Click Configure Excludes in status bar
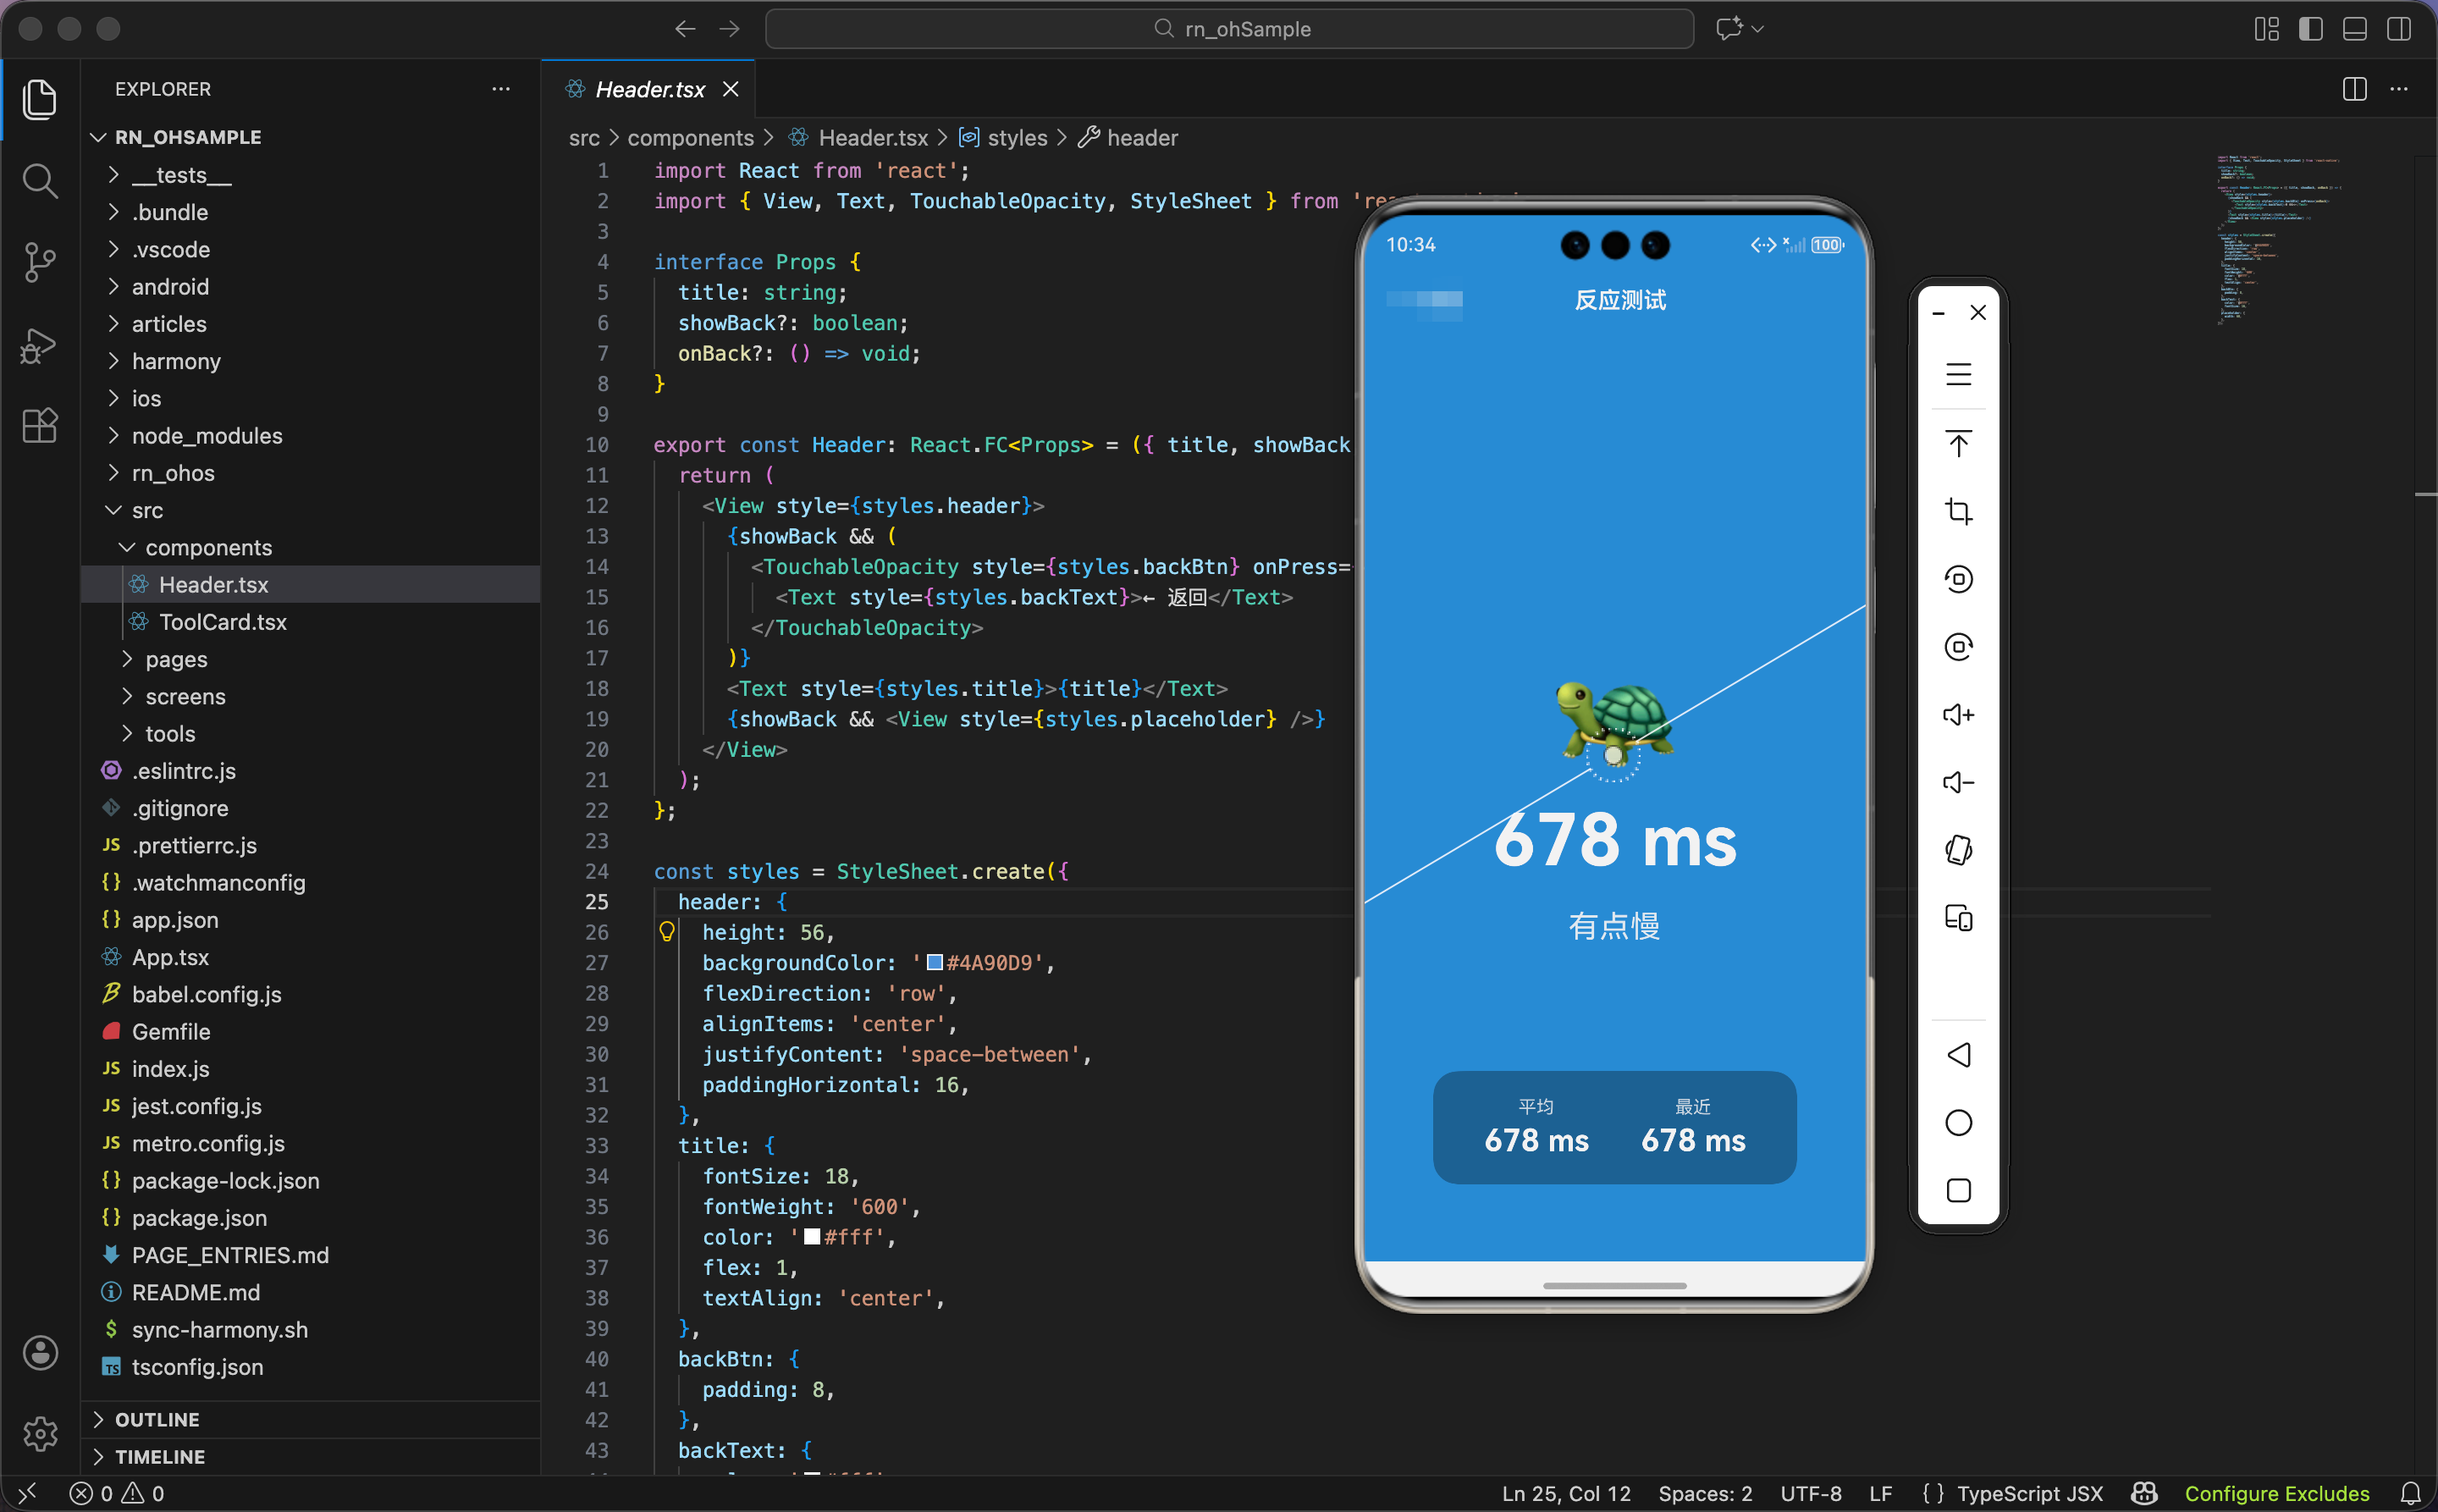The image size is (2438, 1512). point(2276,1493)
